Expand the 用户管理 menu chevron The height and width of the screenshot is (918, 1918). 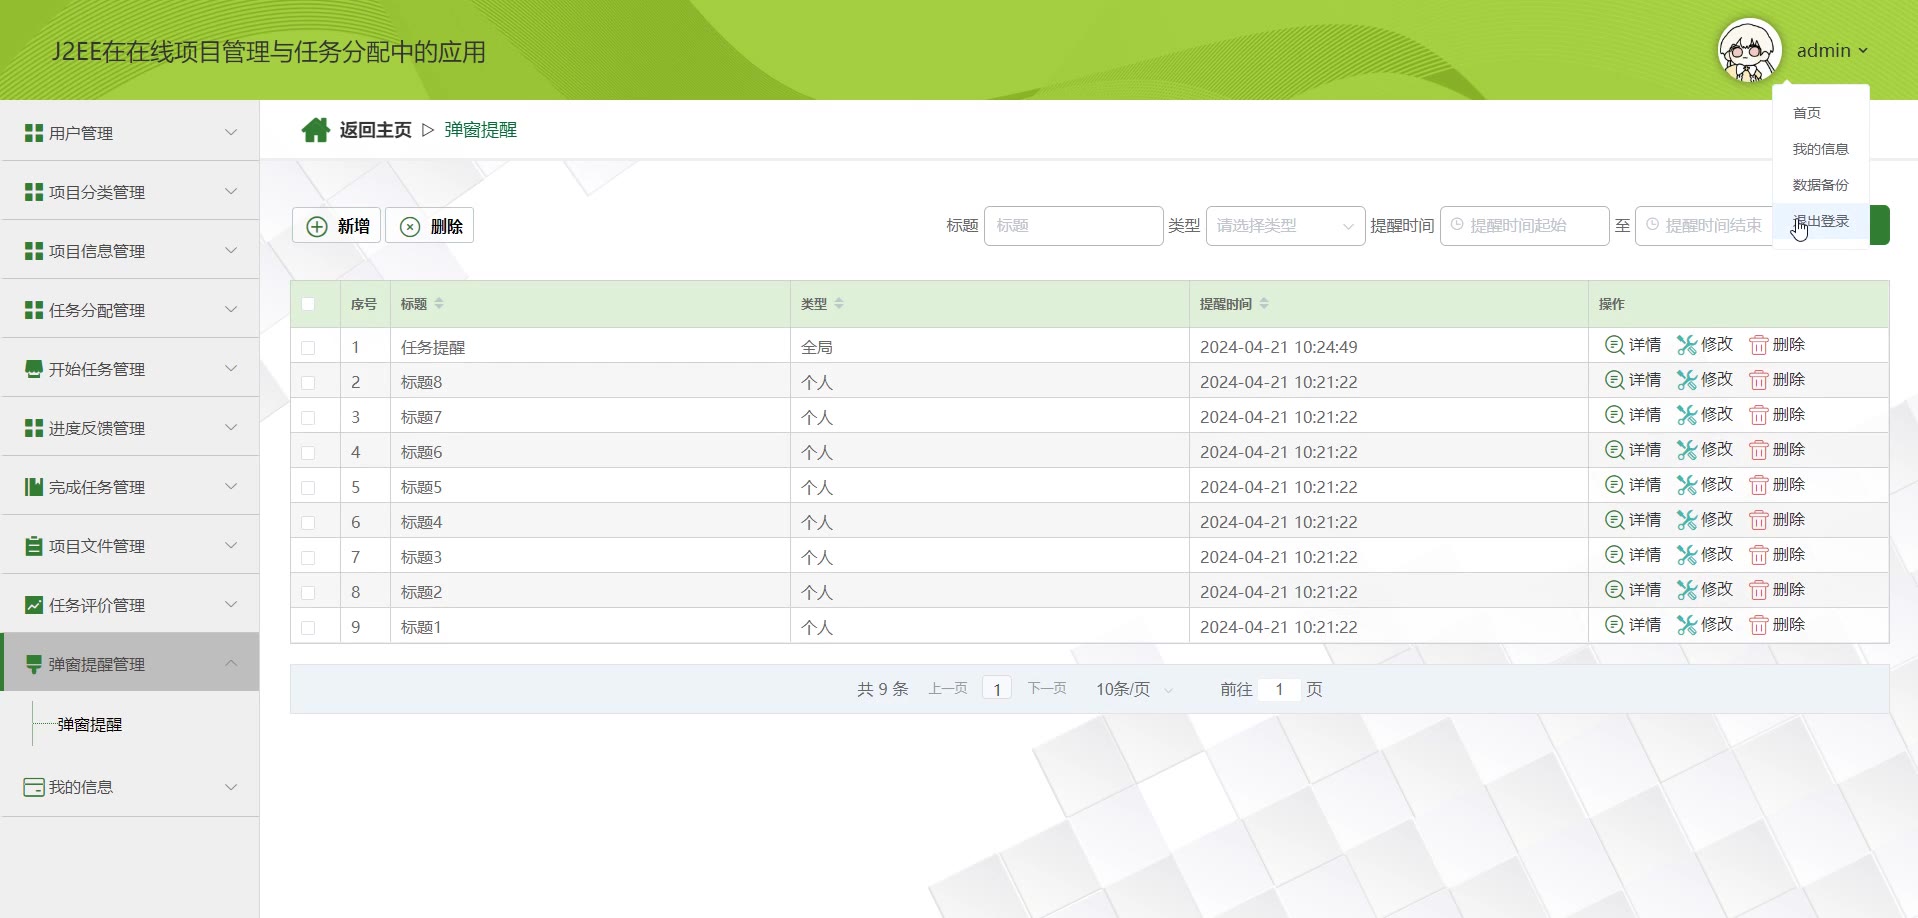(x=231, y=132)
